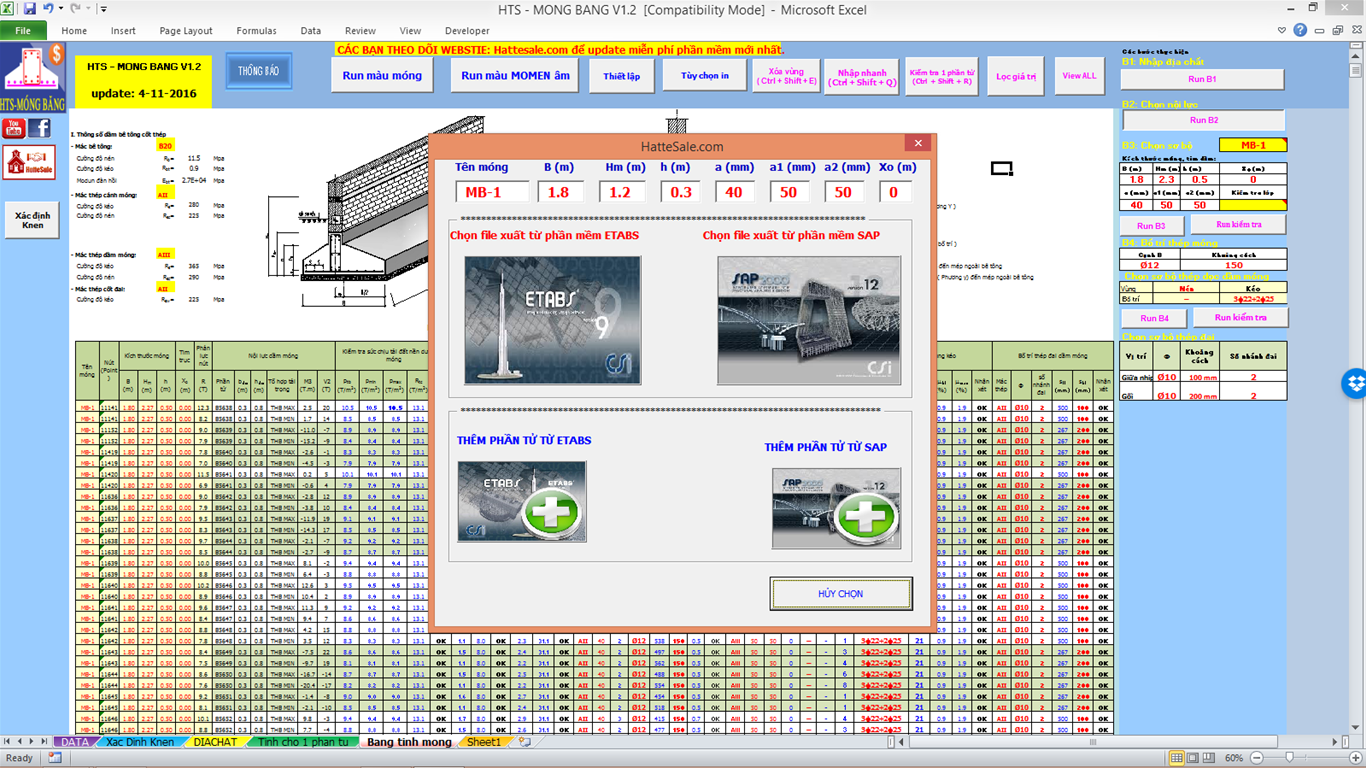Switch to Page Layout view icon

pyautogui.click(x=1194, y=758)
